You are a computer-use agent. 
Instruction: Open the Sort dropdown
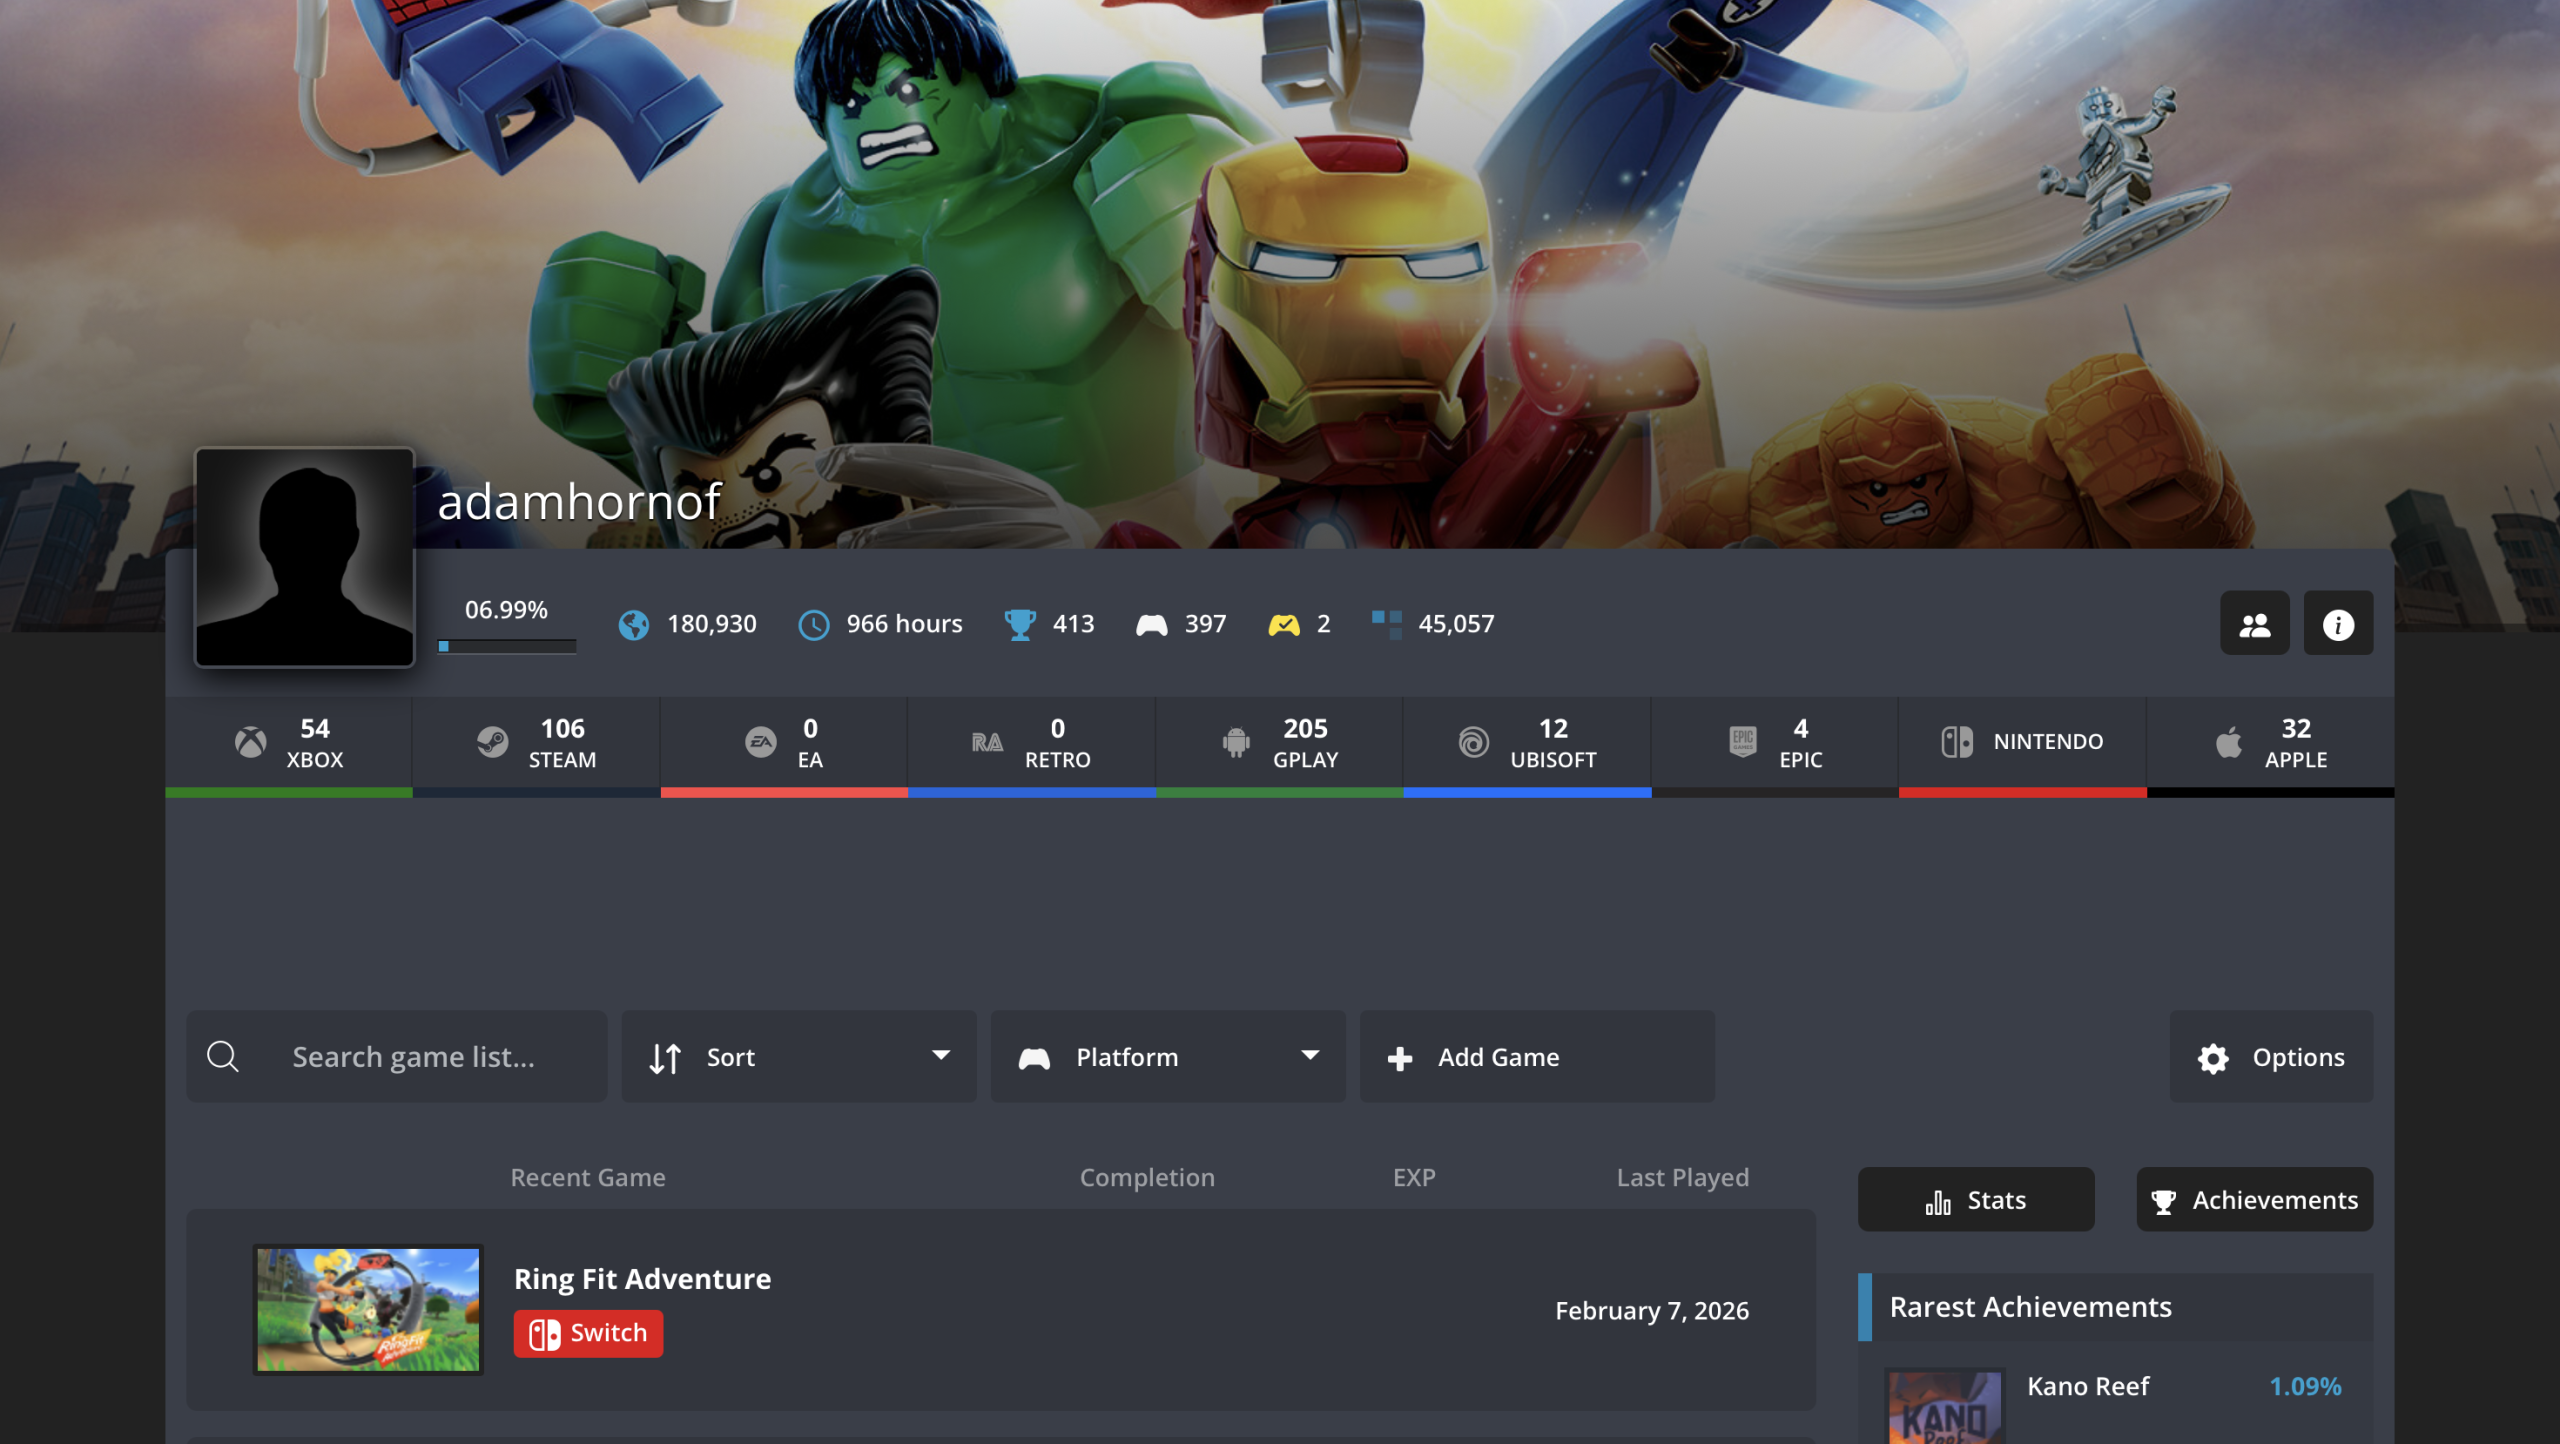[x=798, y=1056]
